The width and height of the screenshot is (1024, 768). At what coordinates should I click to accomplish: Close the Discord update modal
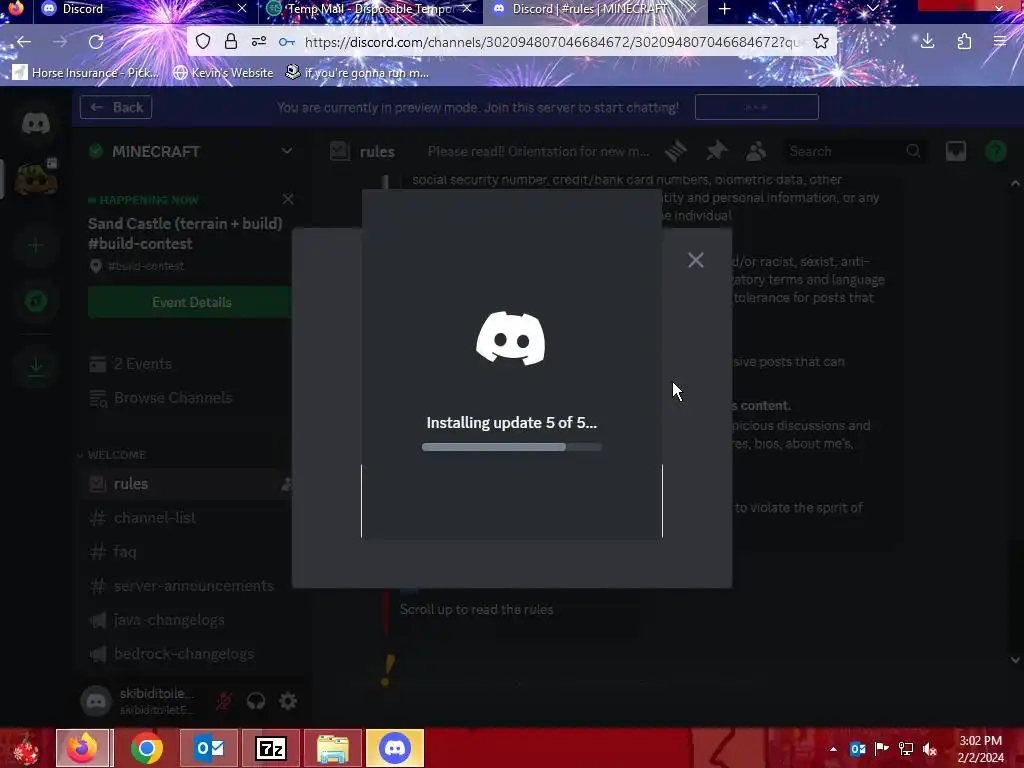pyautogui.click(x=696, y=260)
